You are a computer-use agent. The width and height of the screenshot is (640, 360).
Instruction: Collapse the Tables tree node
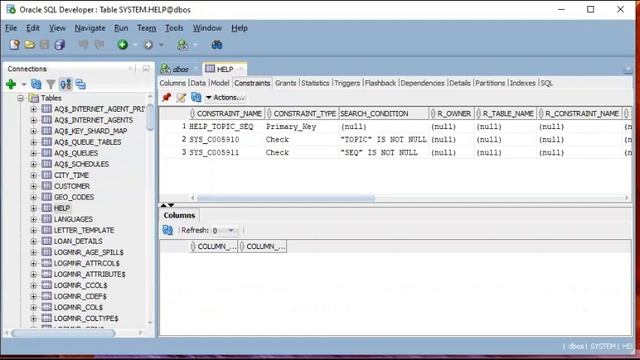click(x=20, y=98)
